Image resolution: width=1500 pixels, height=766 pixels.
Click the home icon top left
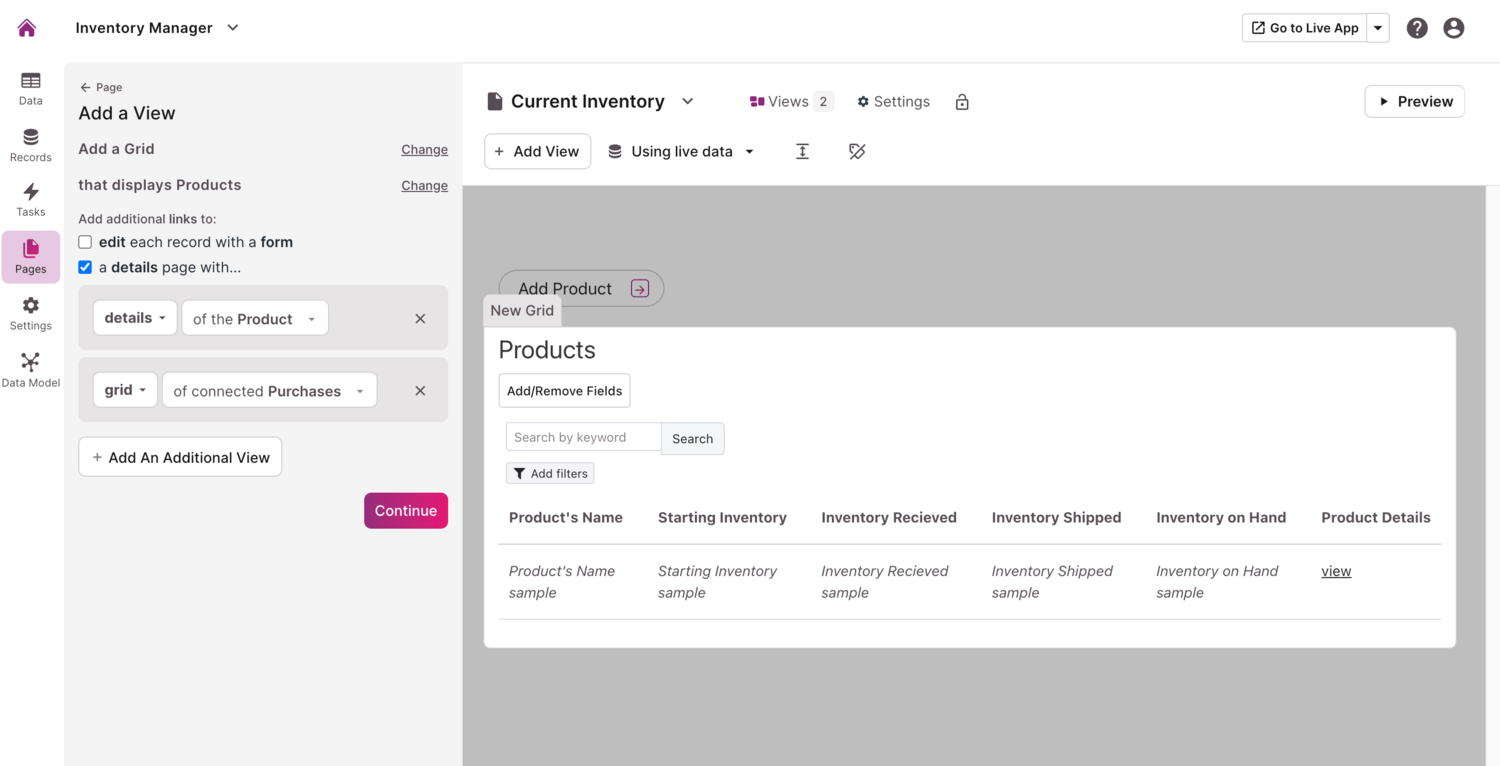27,27
